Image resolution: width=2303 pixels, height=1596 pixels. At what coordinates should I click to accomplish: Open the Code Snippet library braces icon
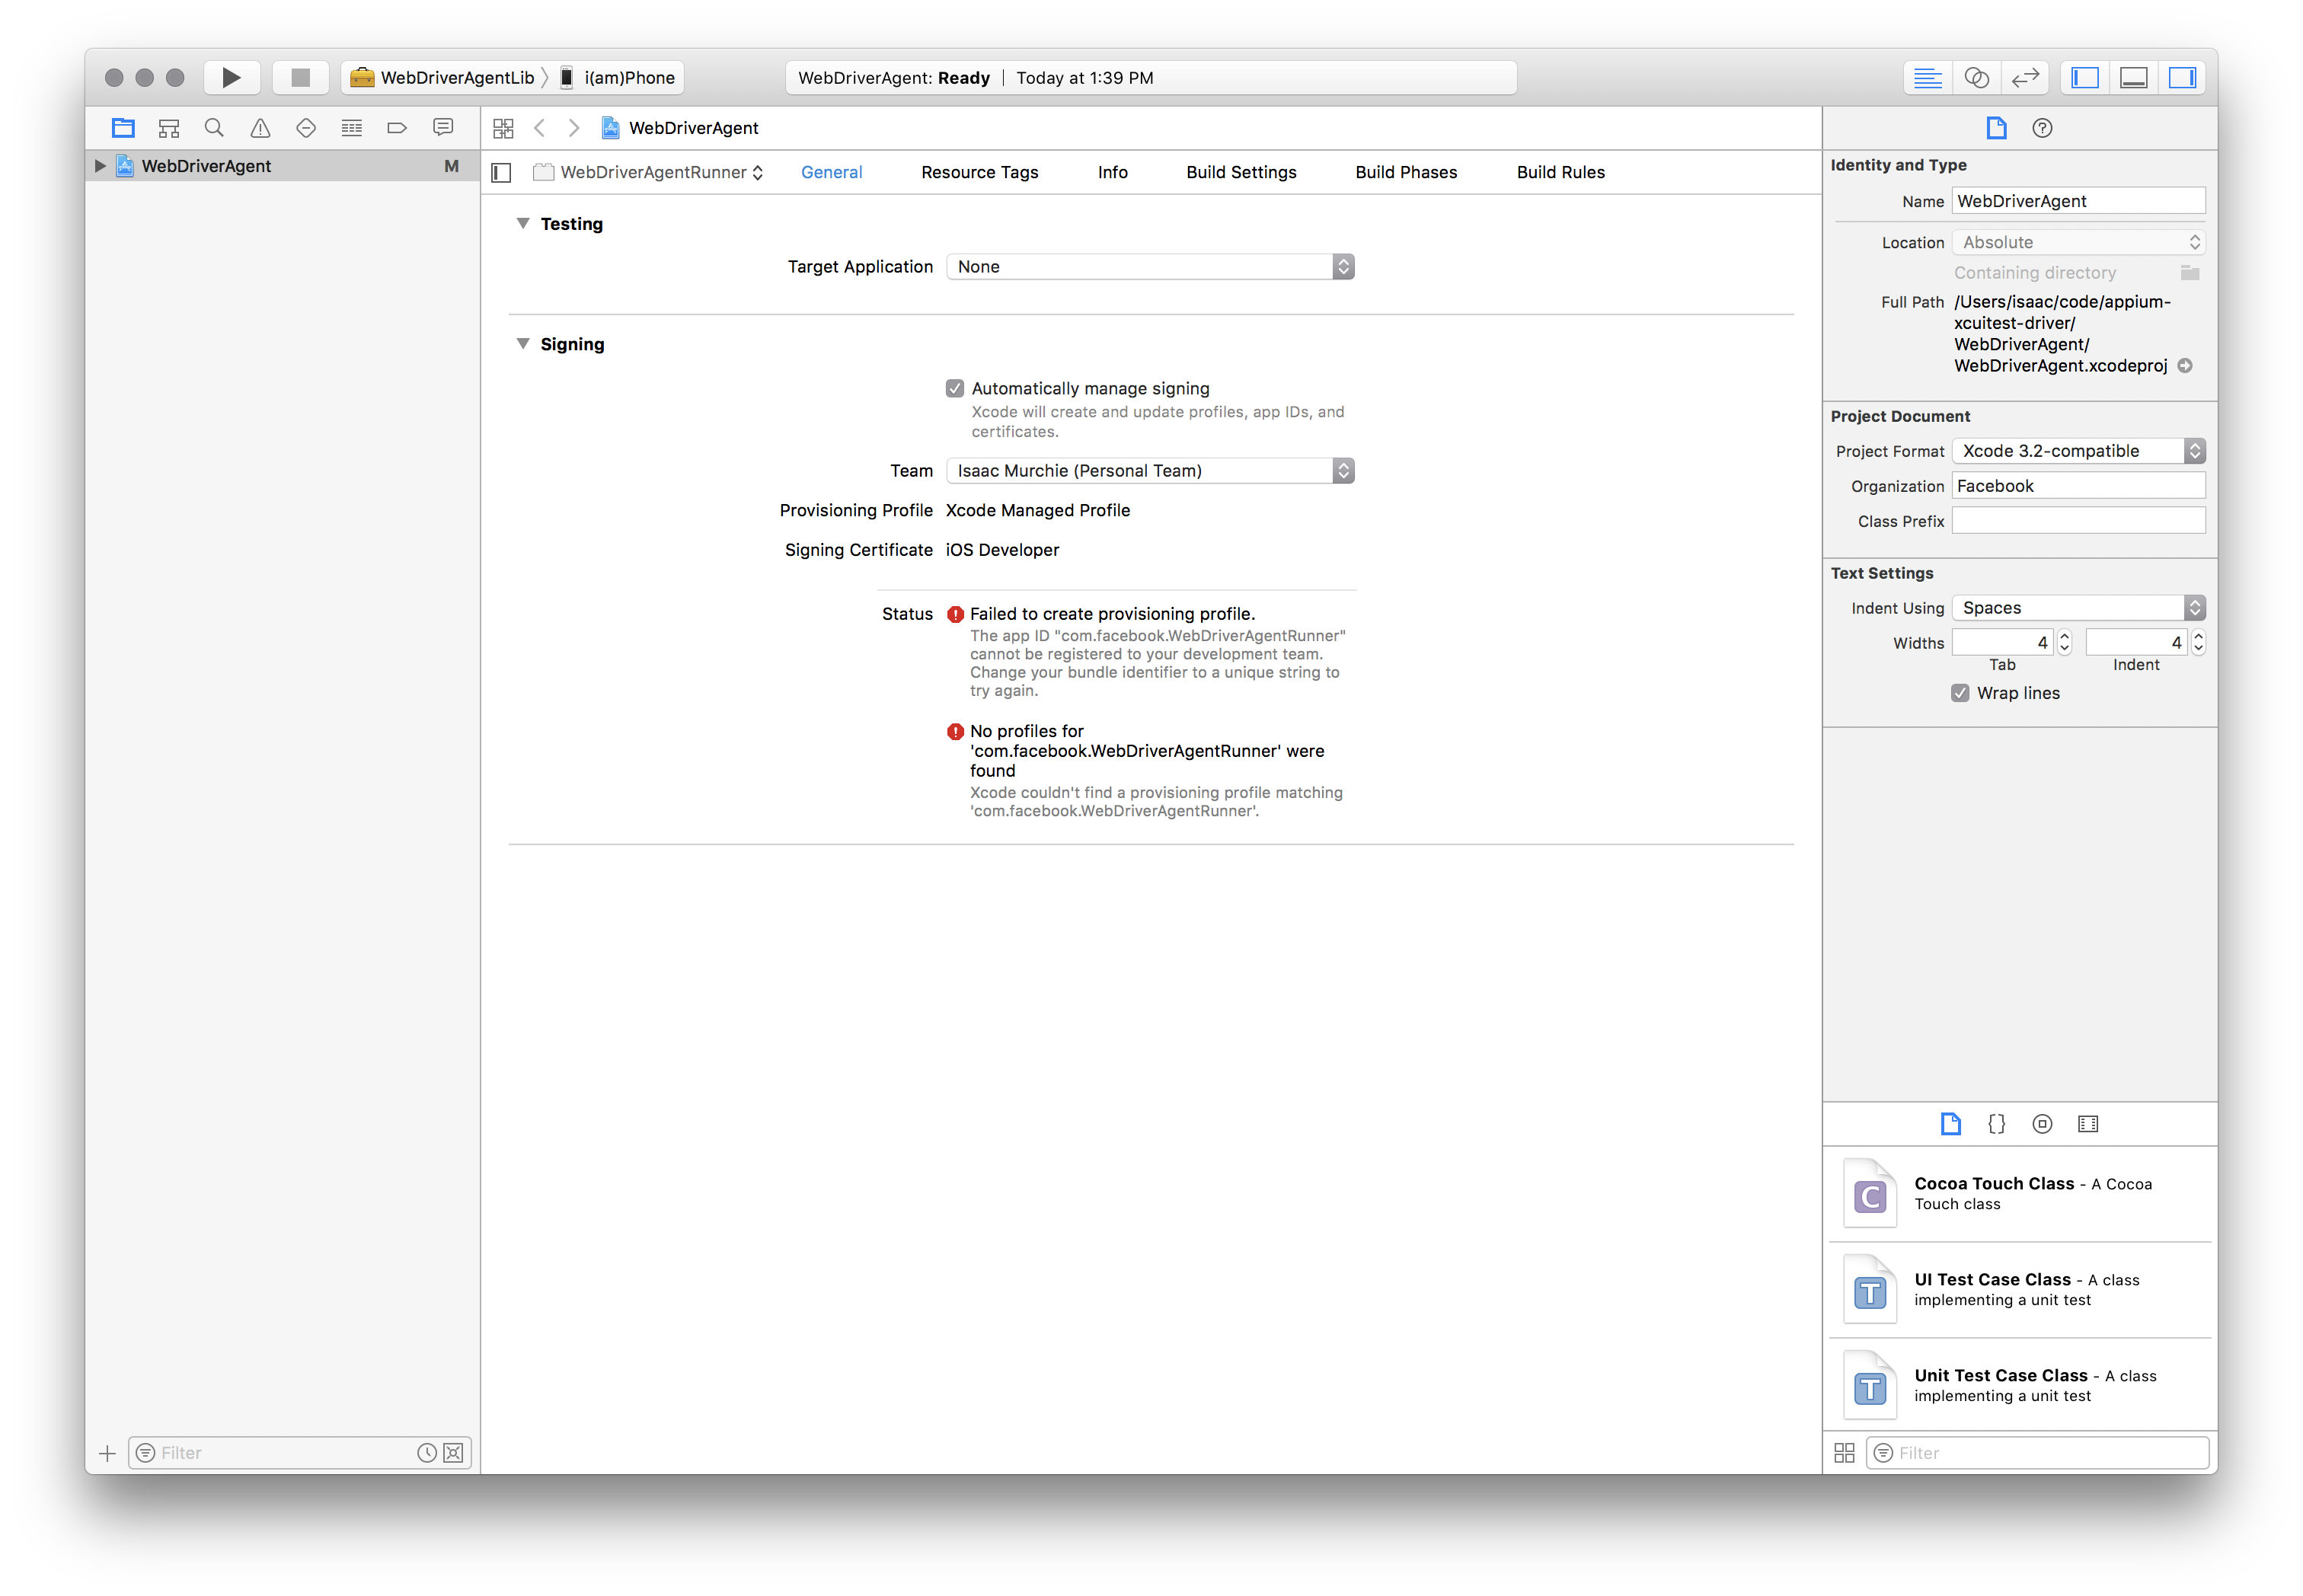pos(1996,1124)
